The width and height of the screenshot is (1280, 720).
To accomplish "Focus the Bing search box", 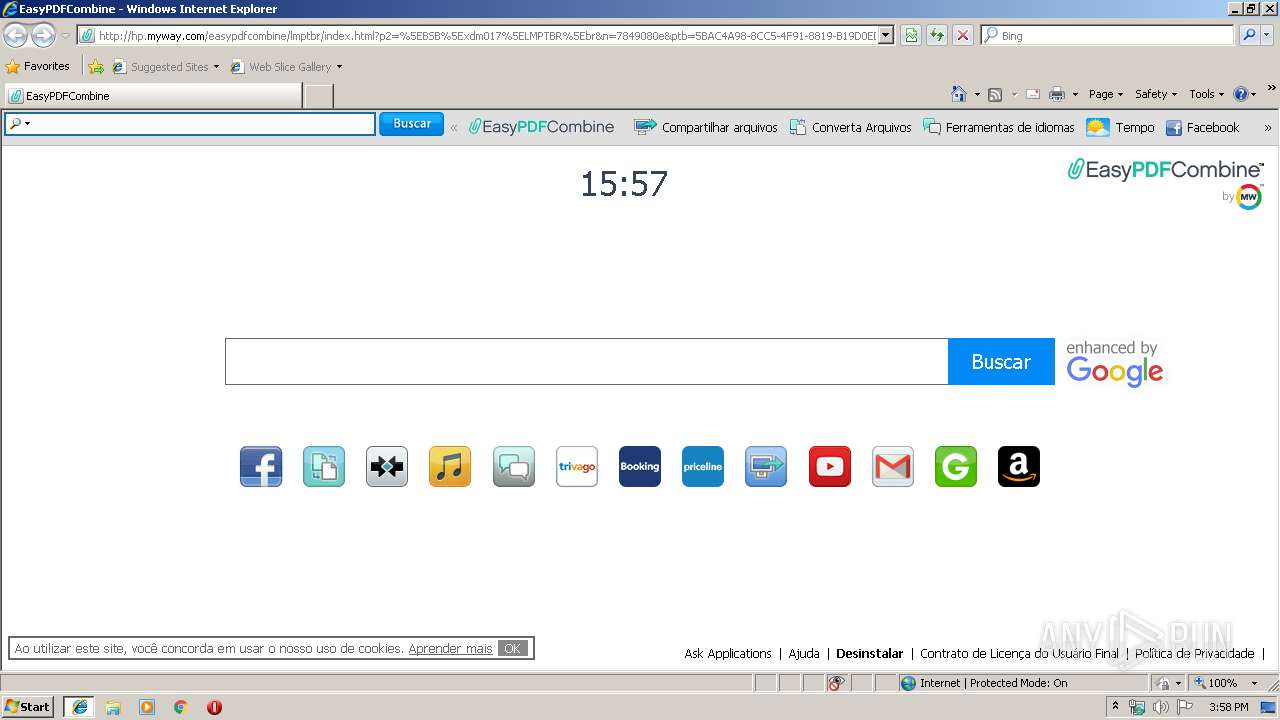I will coord(1107,35).
